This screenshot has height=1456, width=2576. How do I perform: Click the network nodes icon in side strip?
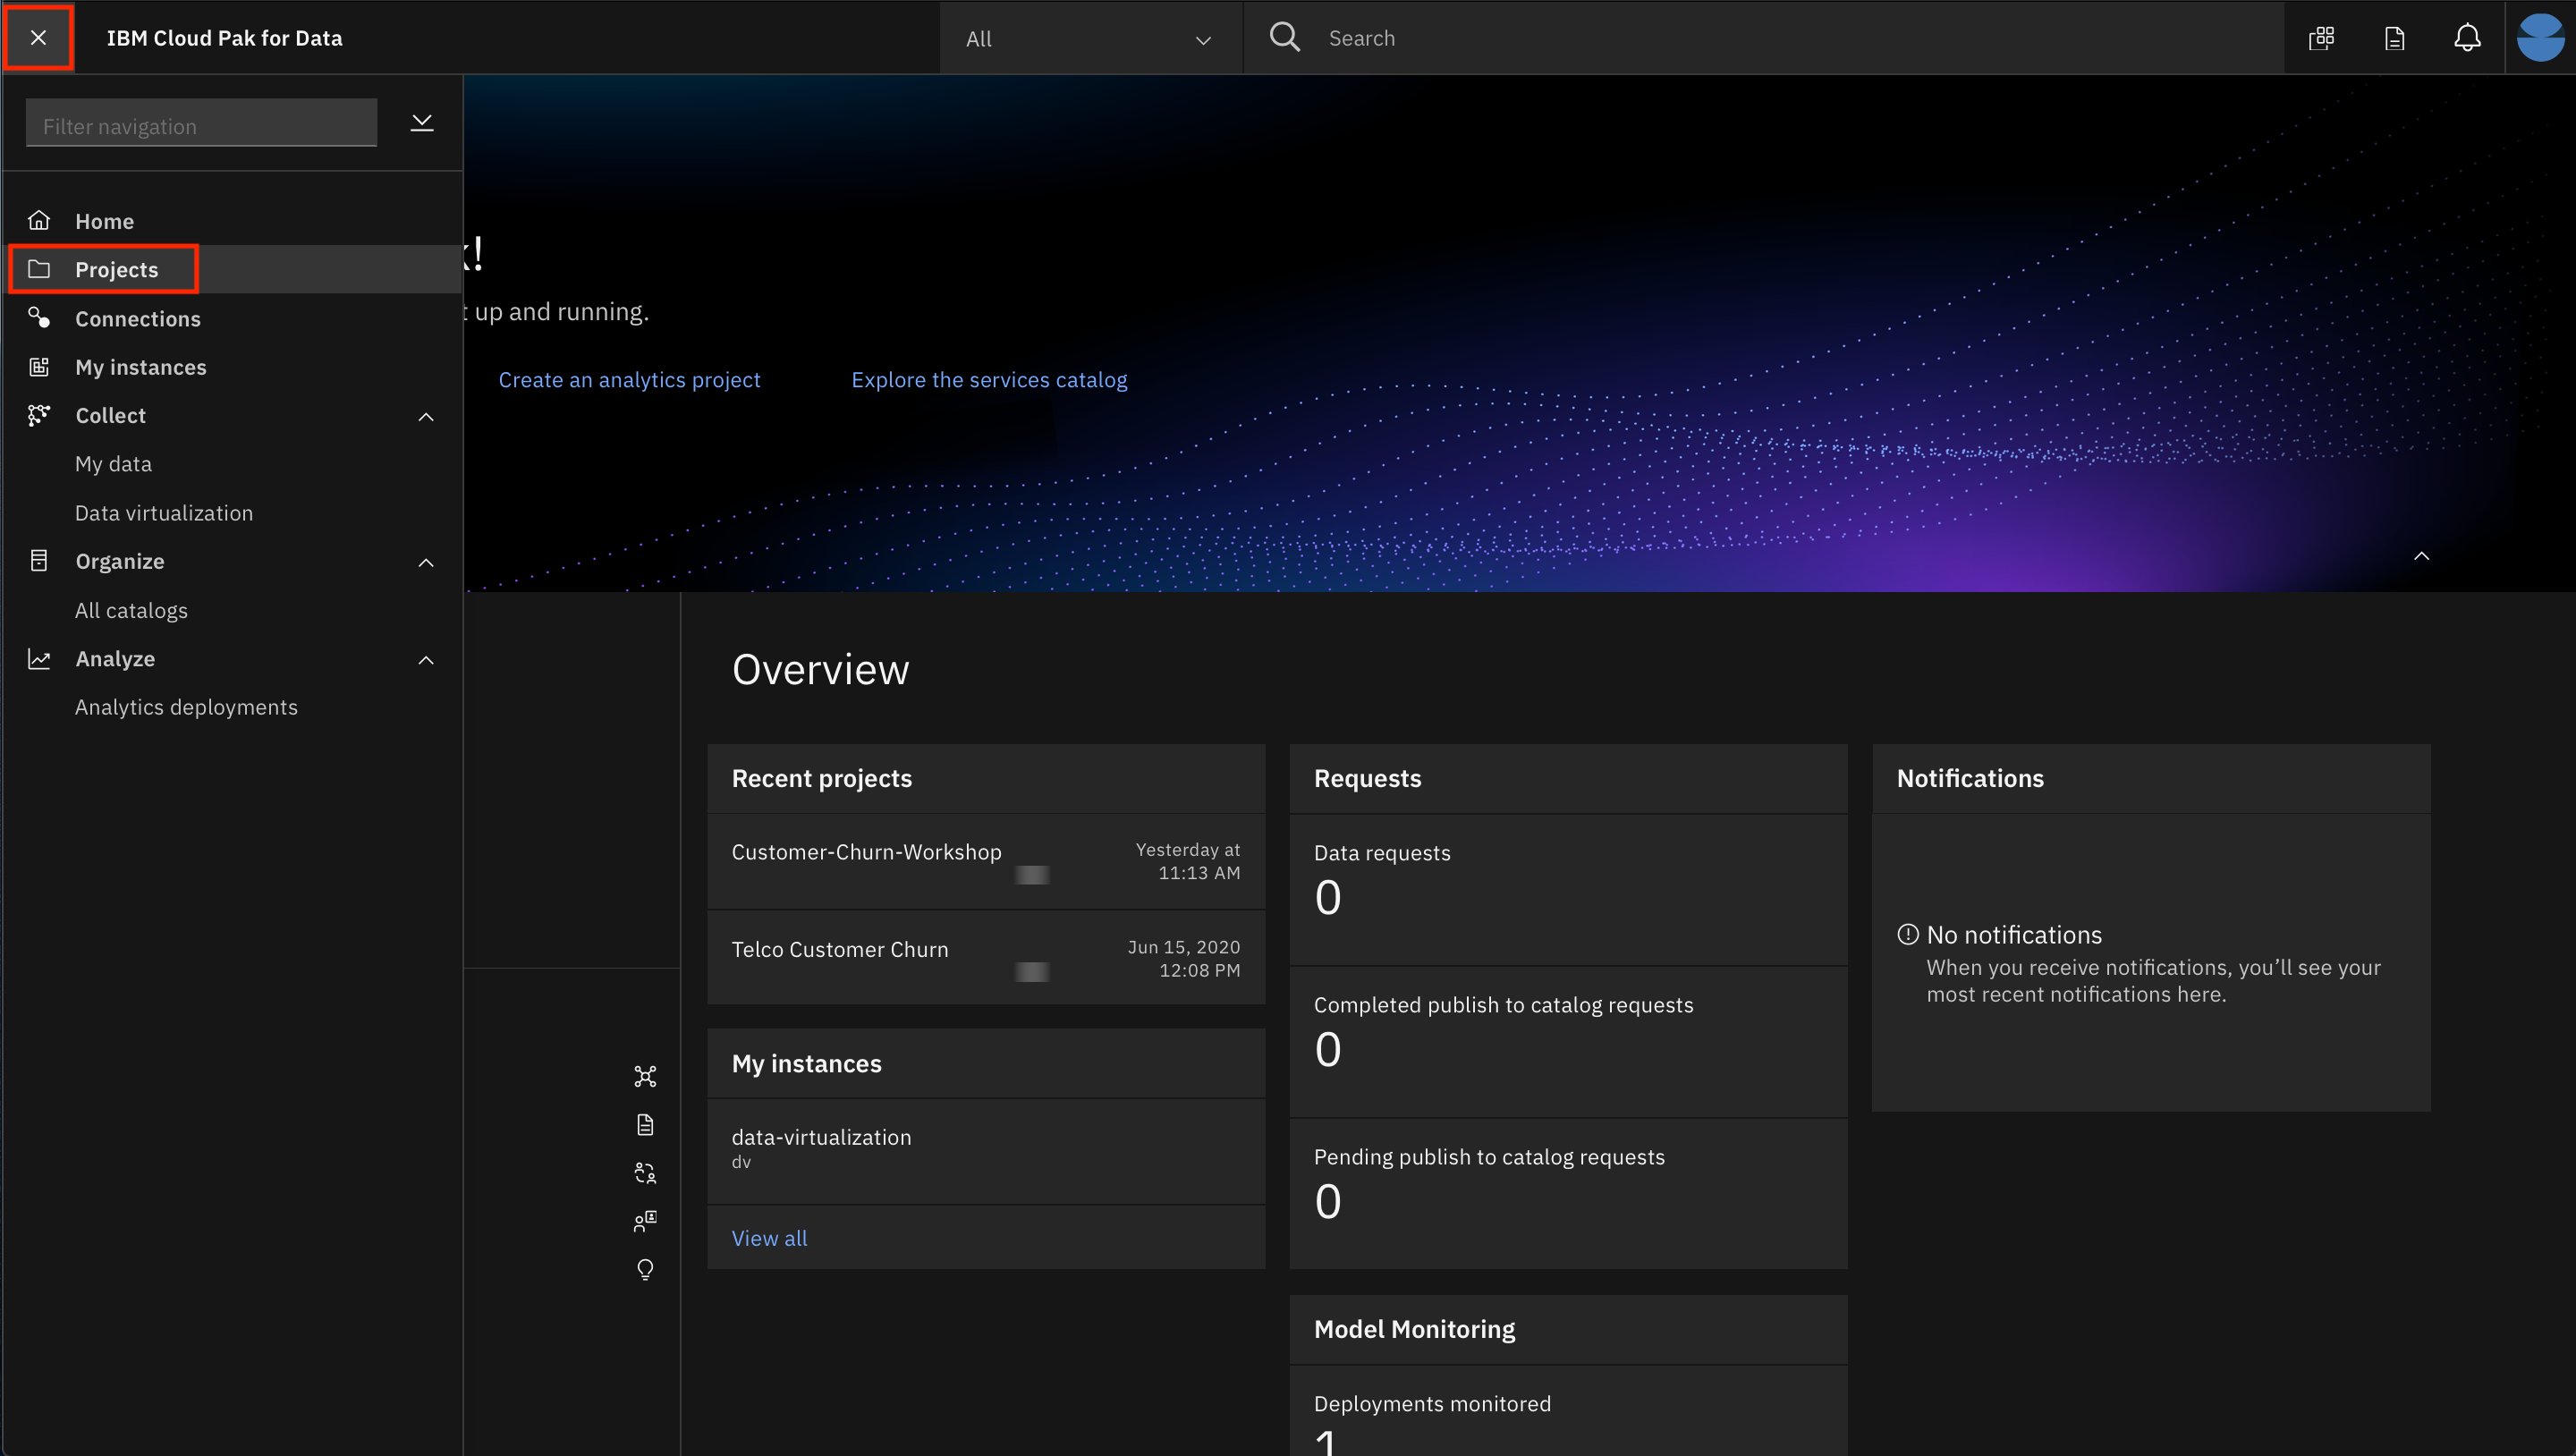645,1076
